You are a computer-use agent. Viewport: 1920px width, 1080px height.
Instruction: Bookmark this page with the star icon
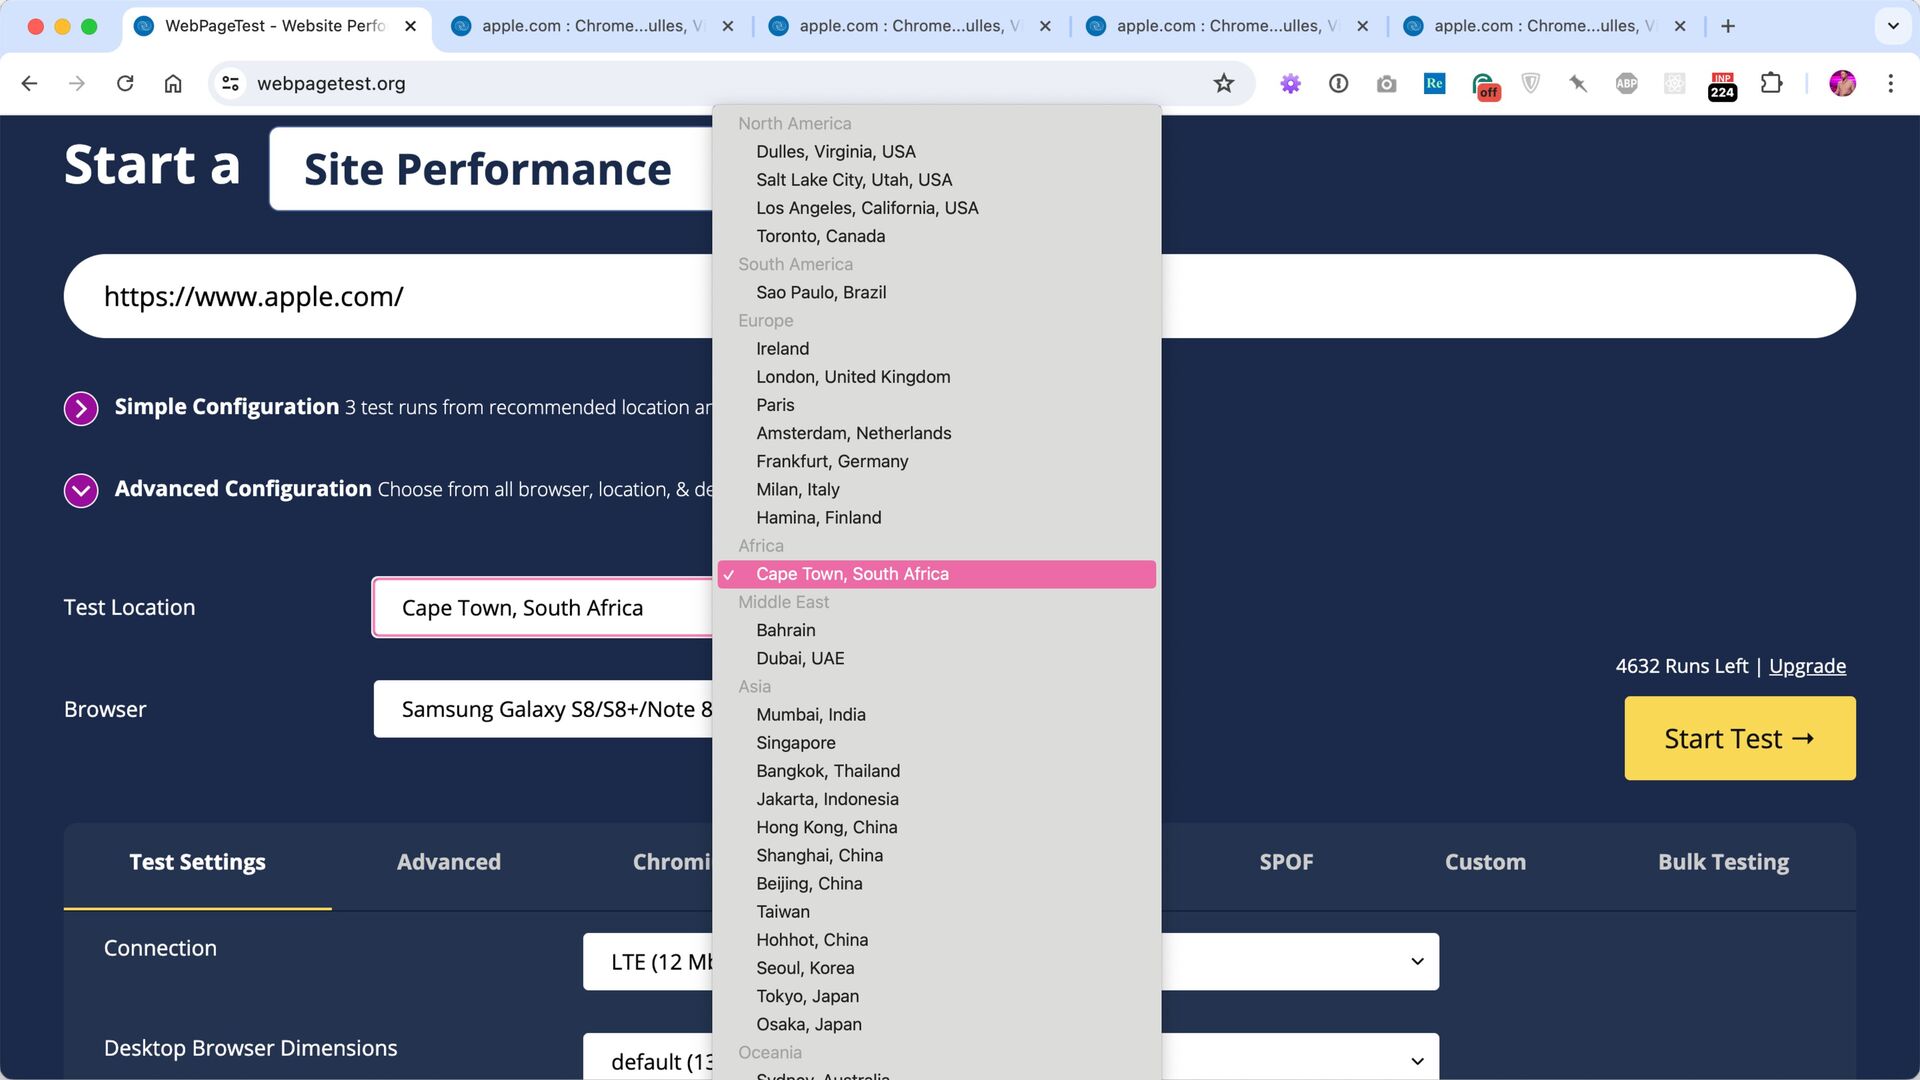click(x=1224, y=84)
